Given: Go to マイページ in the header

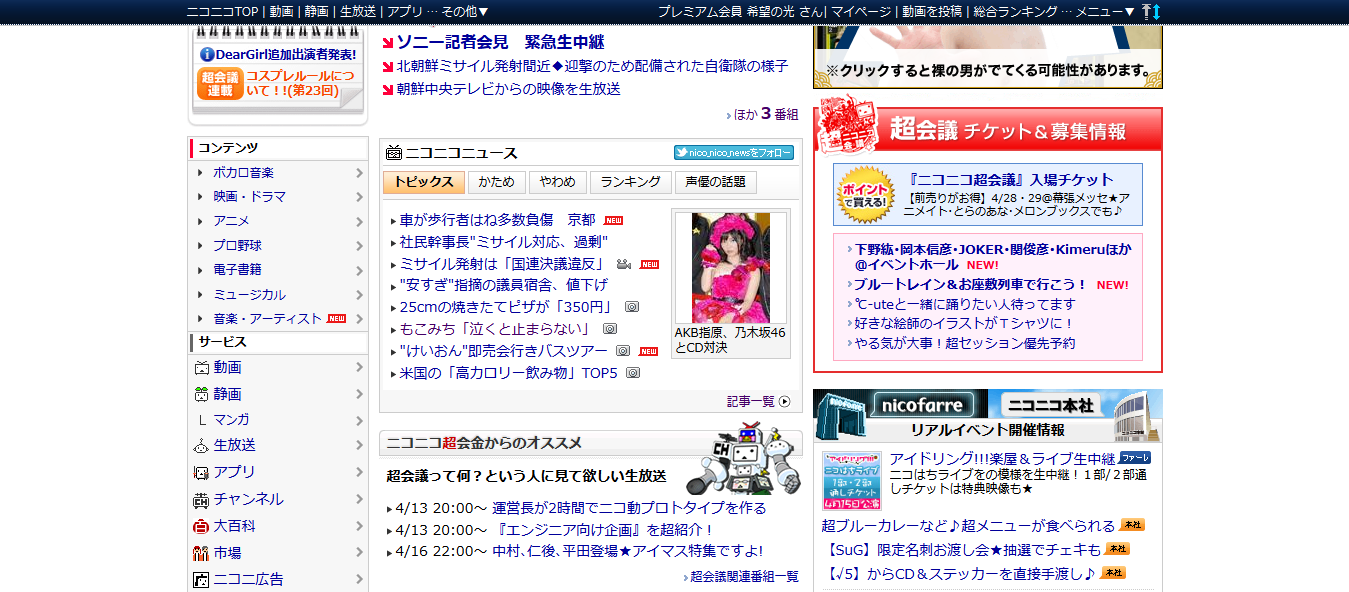Looking at the screenshot, I should pos(861,11).
